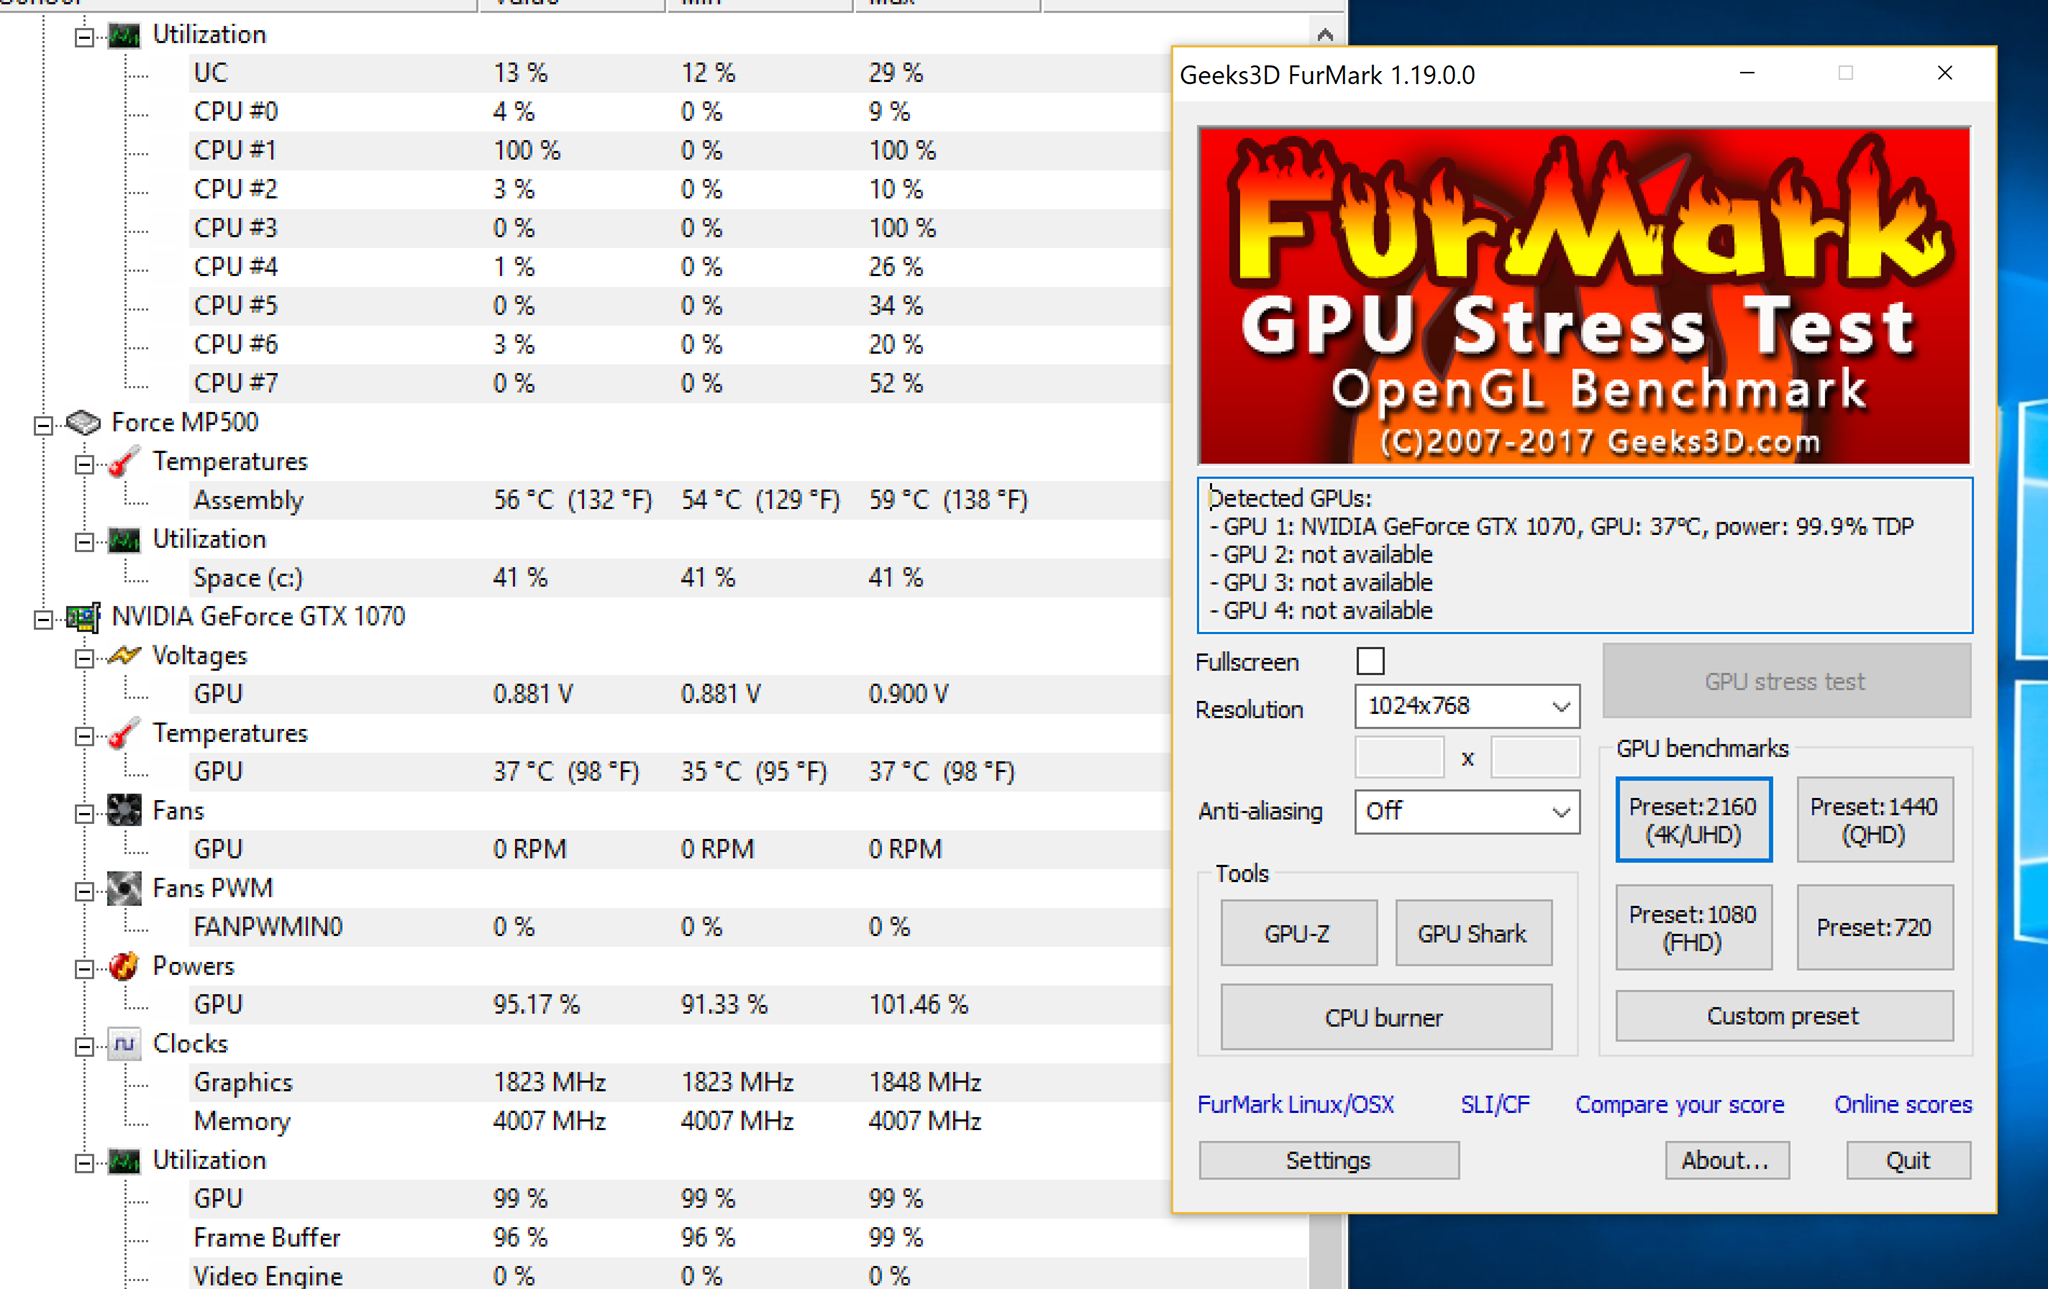Collapse the NVIDIA GeForce GTX 1070 node
This screenshot has width=2048, height=1289.
coord(43,619)
